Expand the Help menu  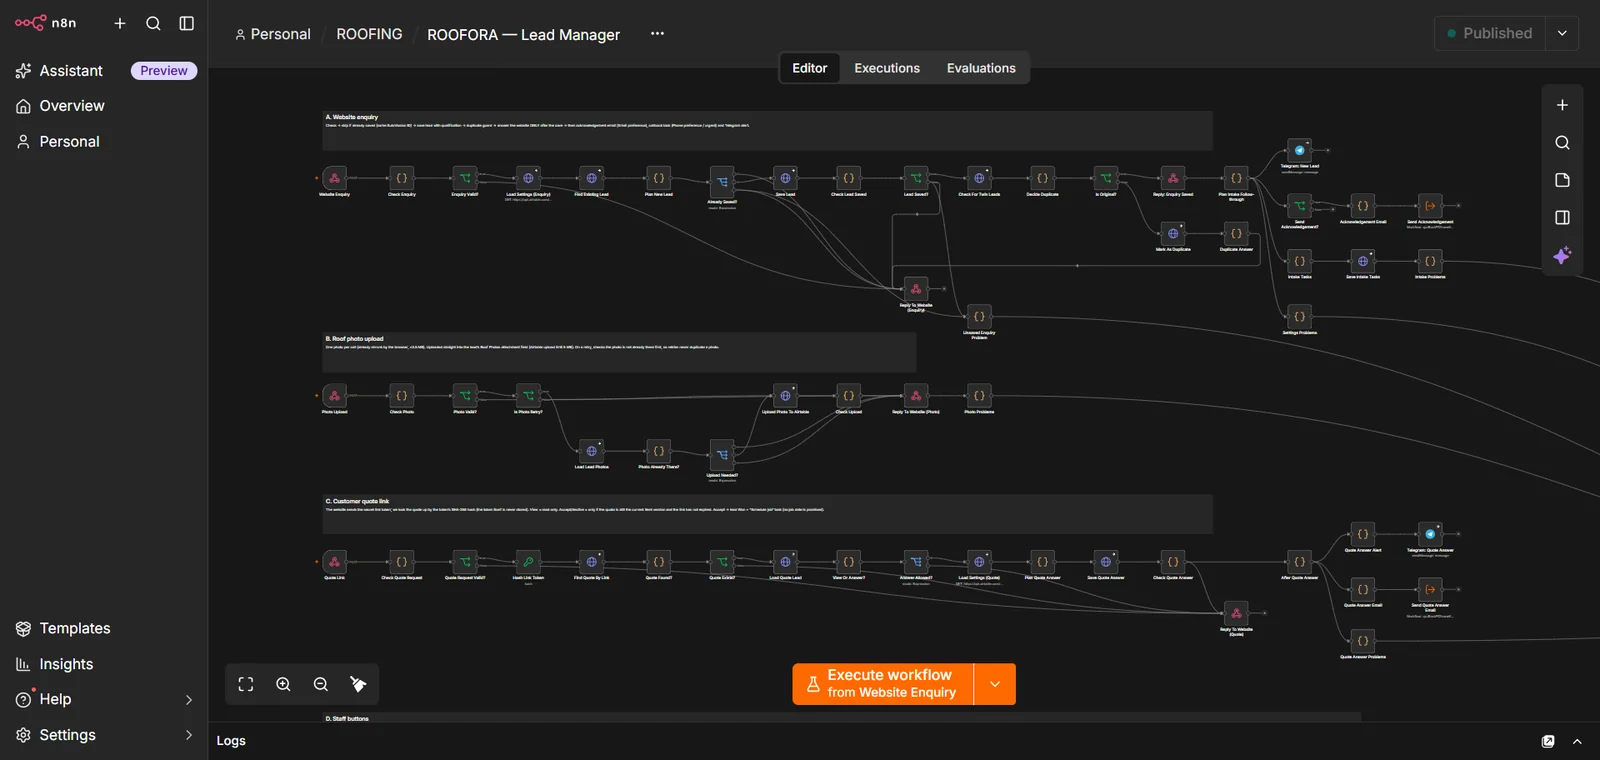tap(104, 699)
